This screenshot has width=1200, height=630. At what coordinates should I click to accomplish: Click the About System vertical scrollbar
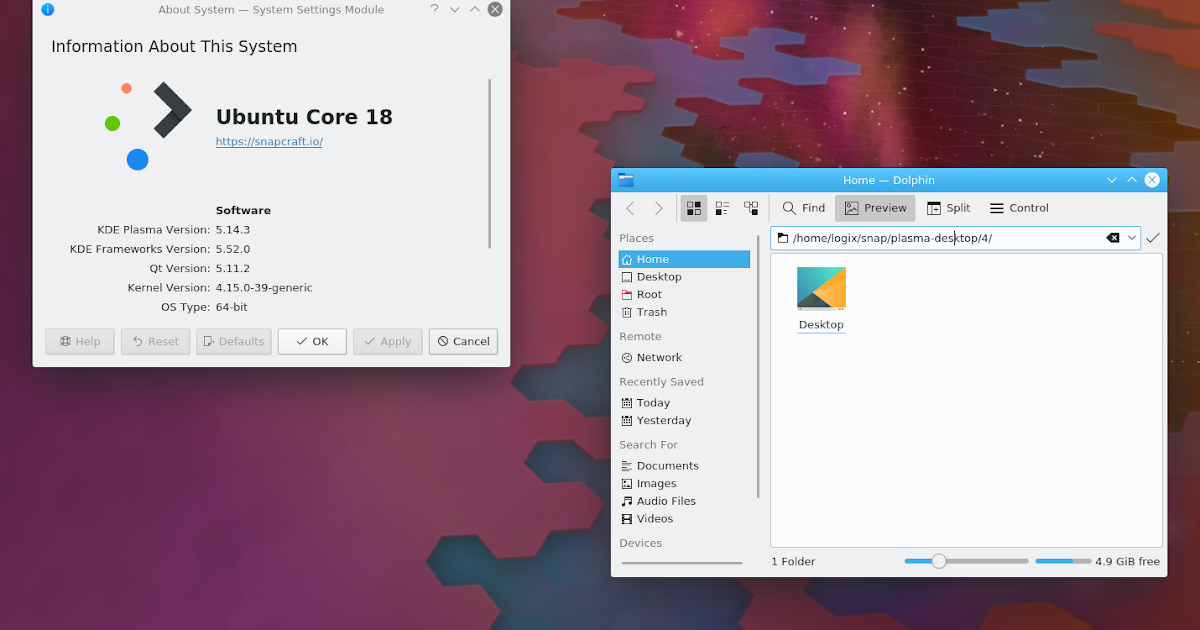(x=490, y=164)
